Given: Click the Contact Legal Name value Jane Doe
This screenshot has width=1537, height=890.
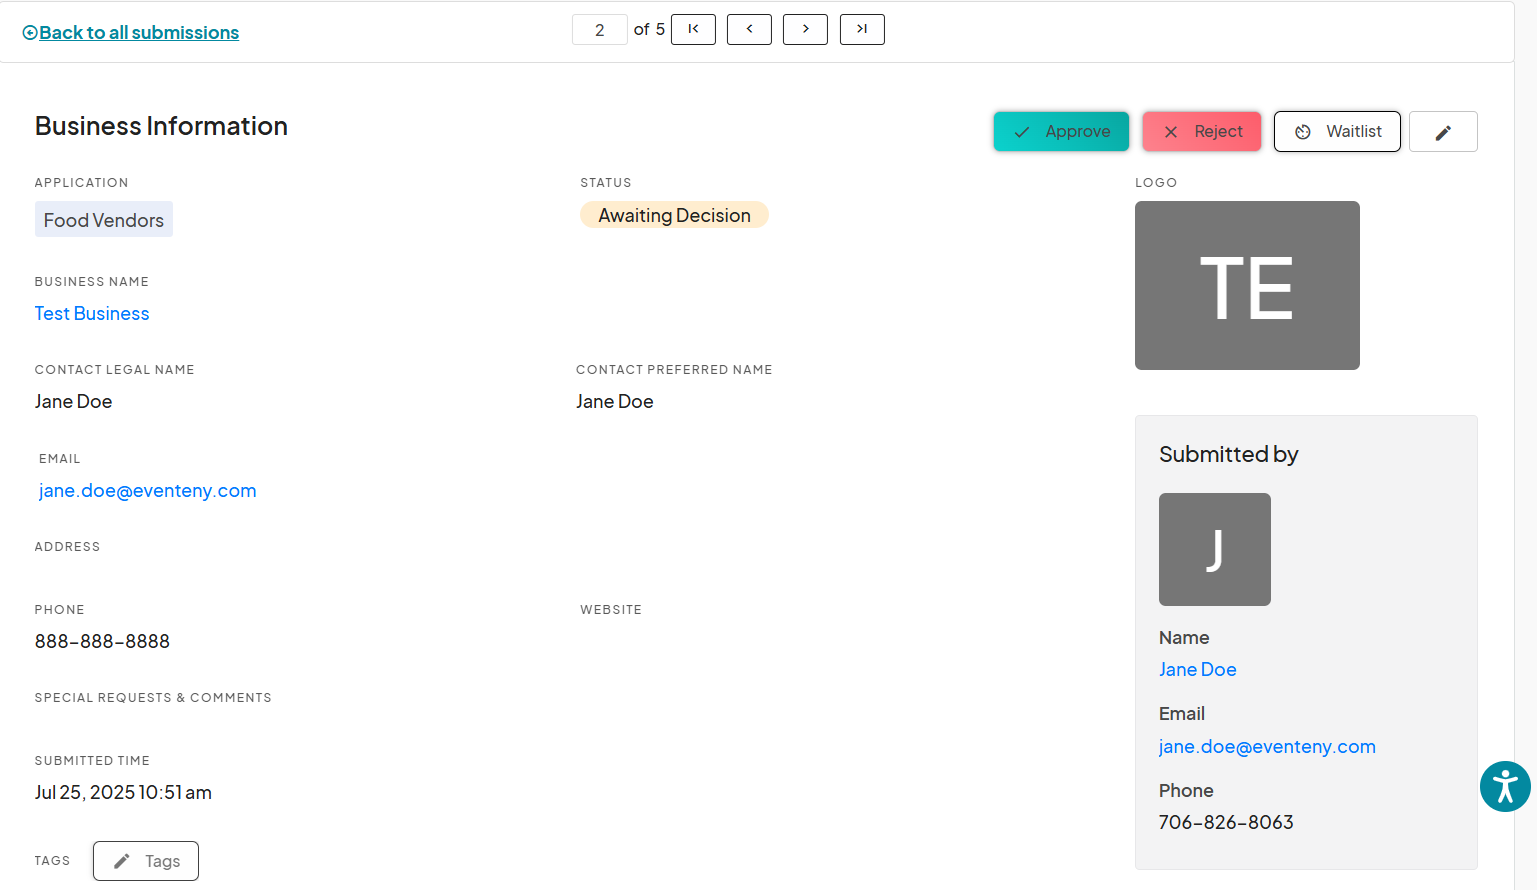Looking at the screenshot, I should (73, 402).
